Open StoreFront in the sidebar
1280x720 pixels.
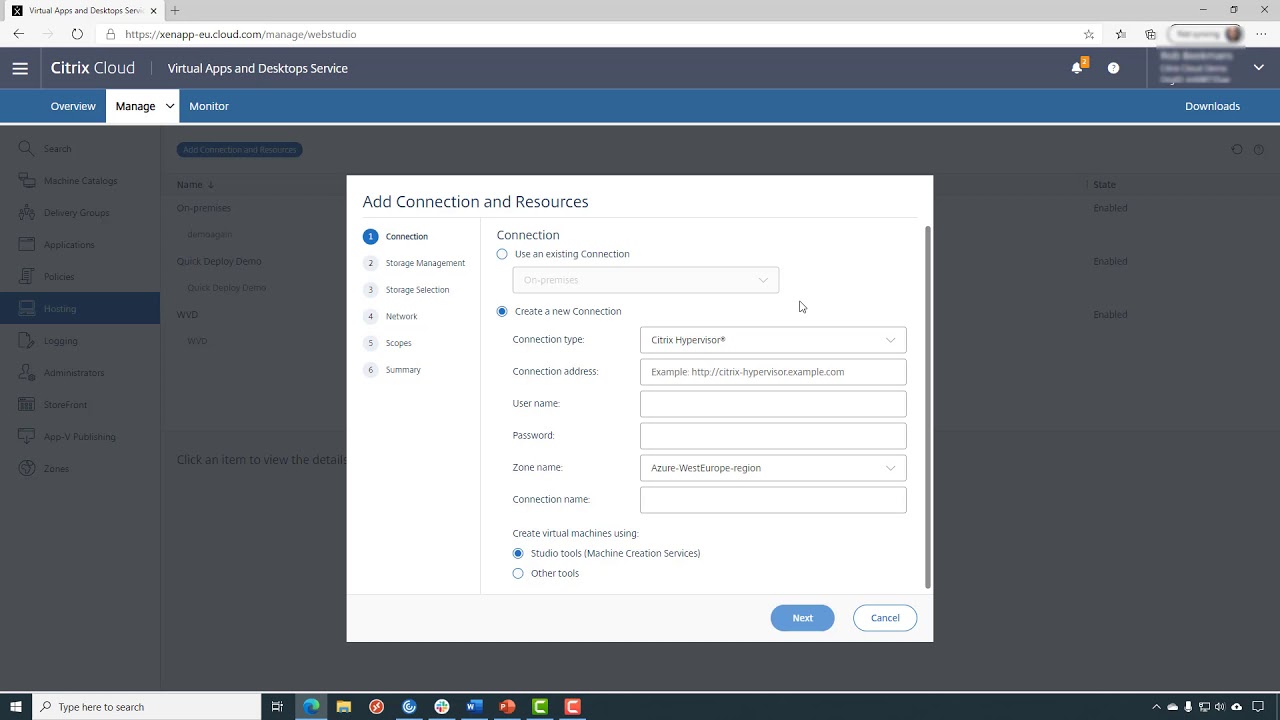point(80,405)
